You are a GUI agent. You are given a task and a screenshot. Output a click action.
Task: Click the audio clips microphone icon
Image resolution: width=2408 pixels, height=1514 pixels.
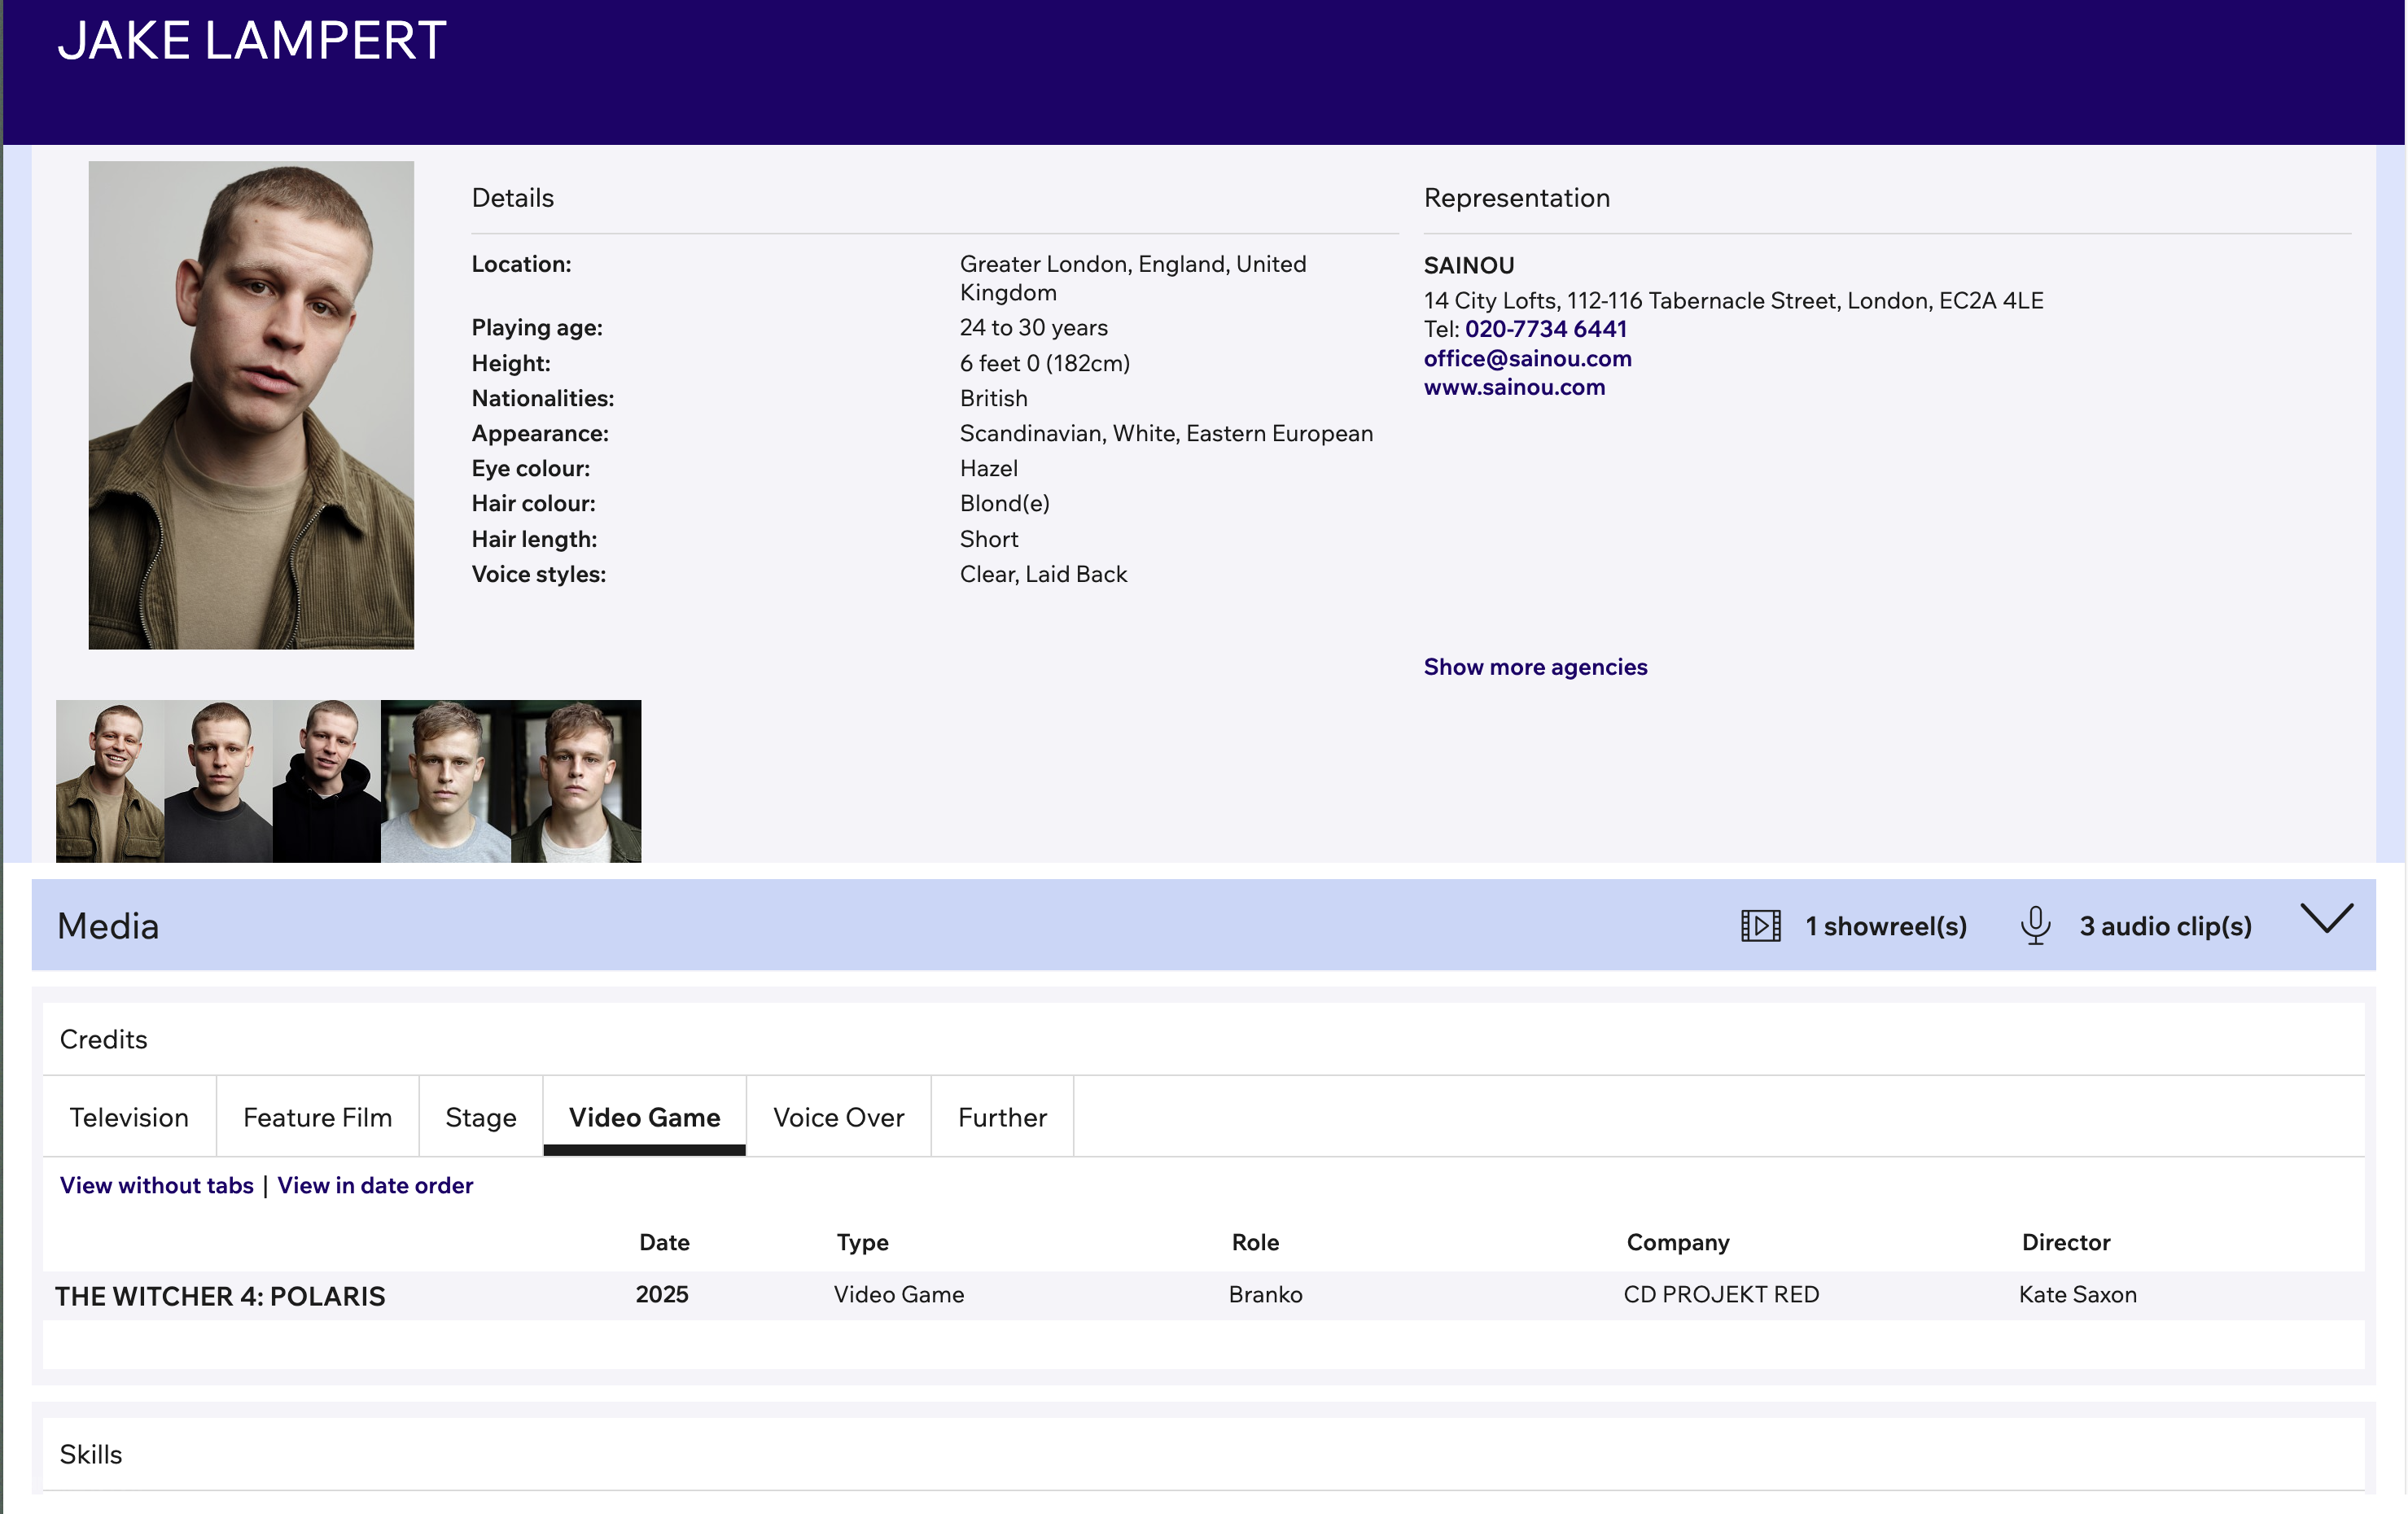coord(2034,925)
